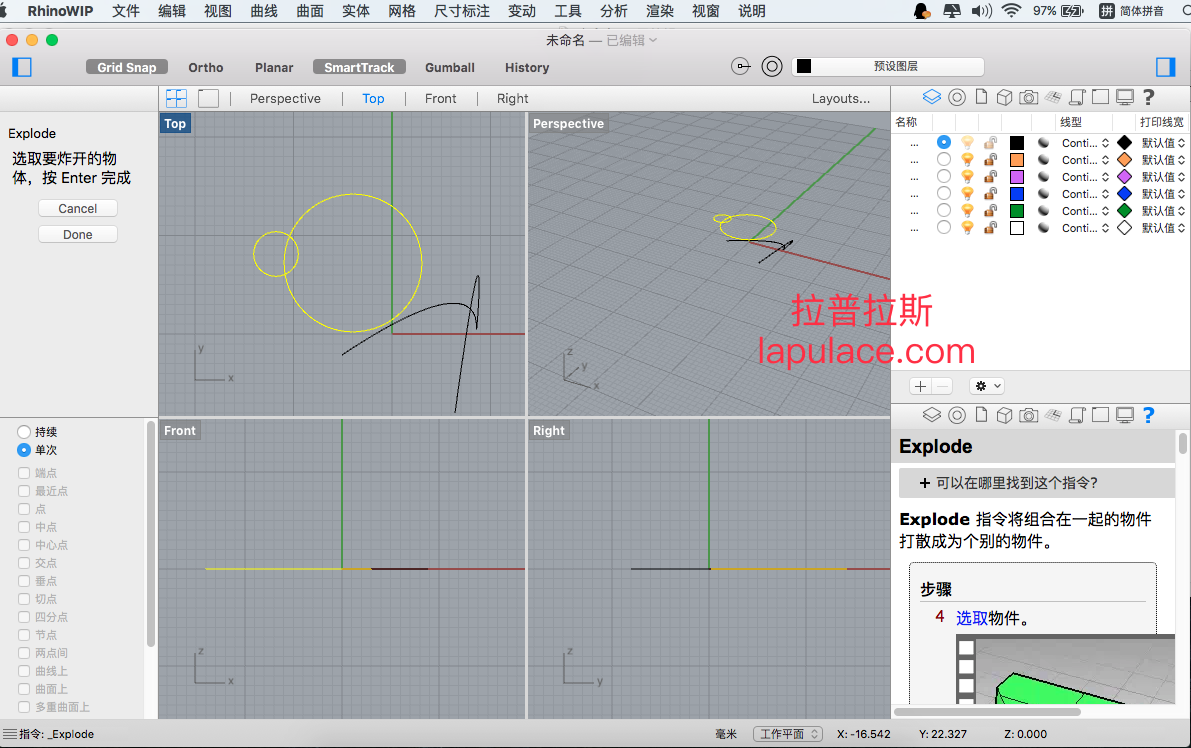Click the blue layer color swatch
1191x748 pixels.
coord(1017,194)
